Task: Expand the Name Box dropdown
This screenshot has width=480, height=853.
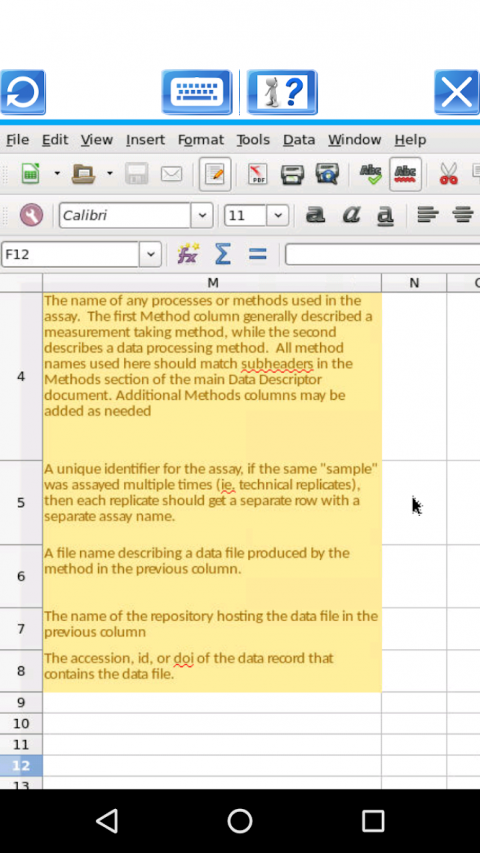Action: pyautogui.click(x=150, y=254)
